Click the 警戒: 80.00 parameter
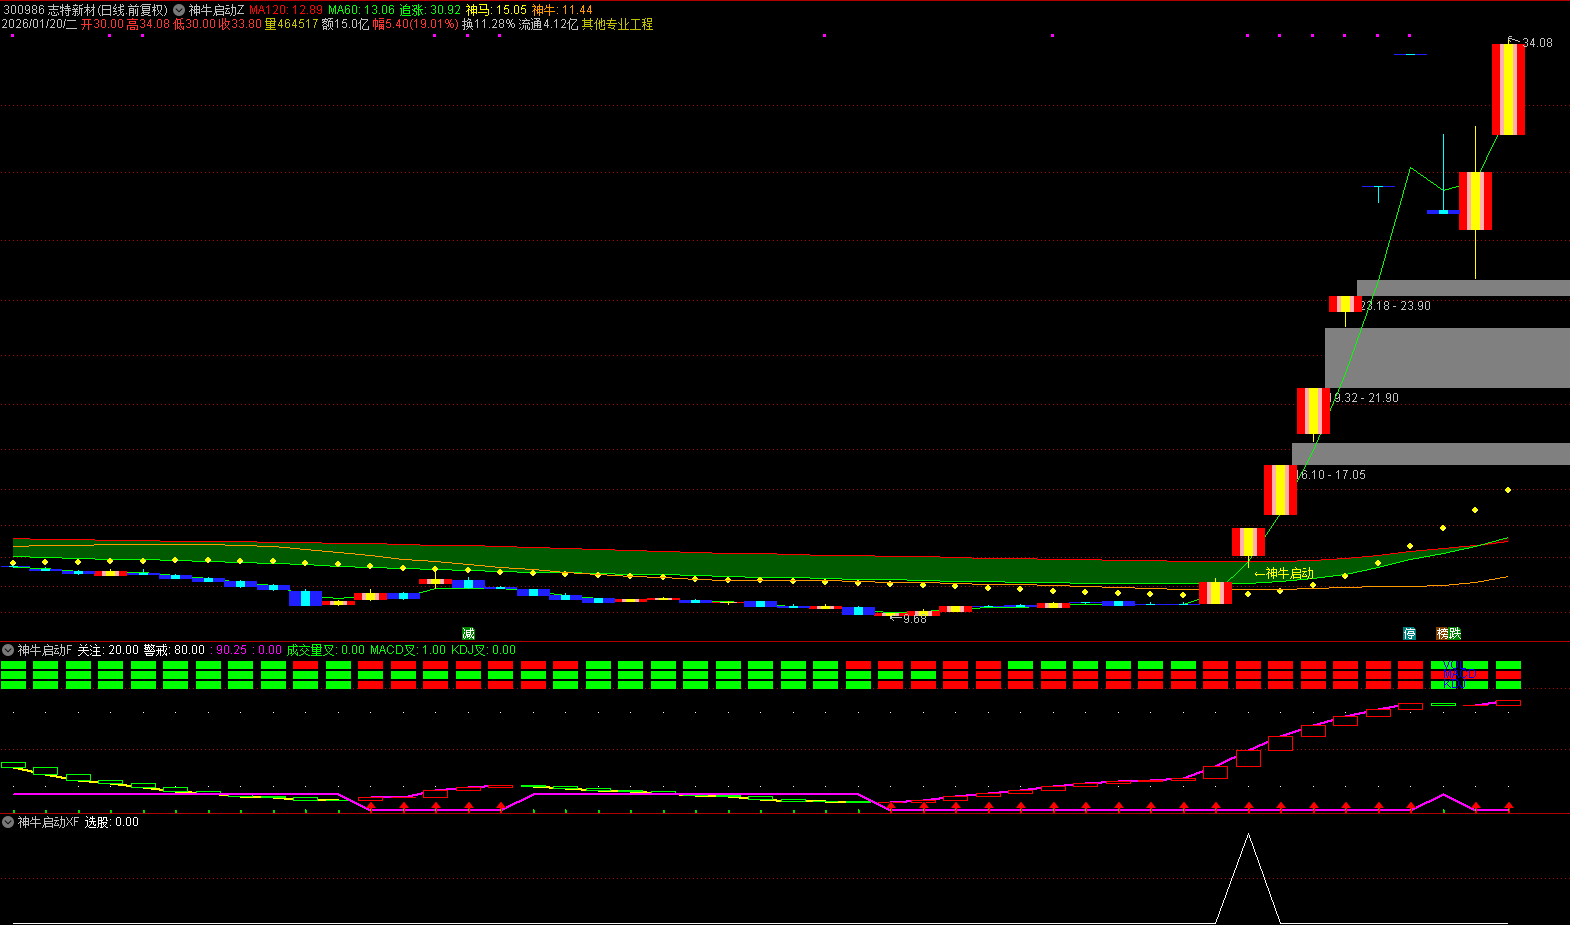The width and height of the screenshot is (1570, 925). click(174, 650)
